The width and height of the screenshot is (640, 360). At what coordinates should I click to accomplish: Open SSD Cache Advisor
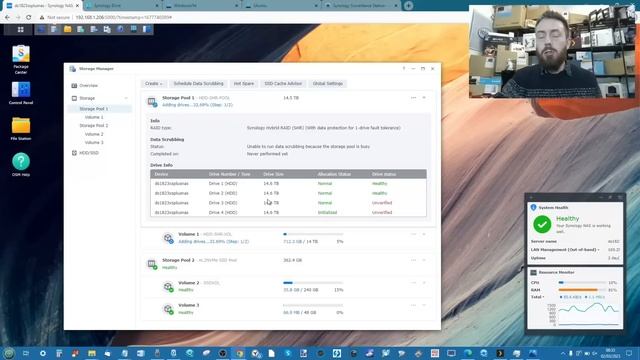pyautogui.click(x=283, y=84)
